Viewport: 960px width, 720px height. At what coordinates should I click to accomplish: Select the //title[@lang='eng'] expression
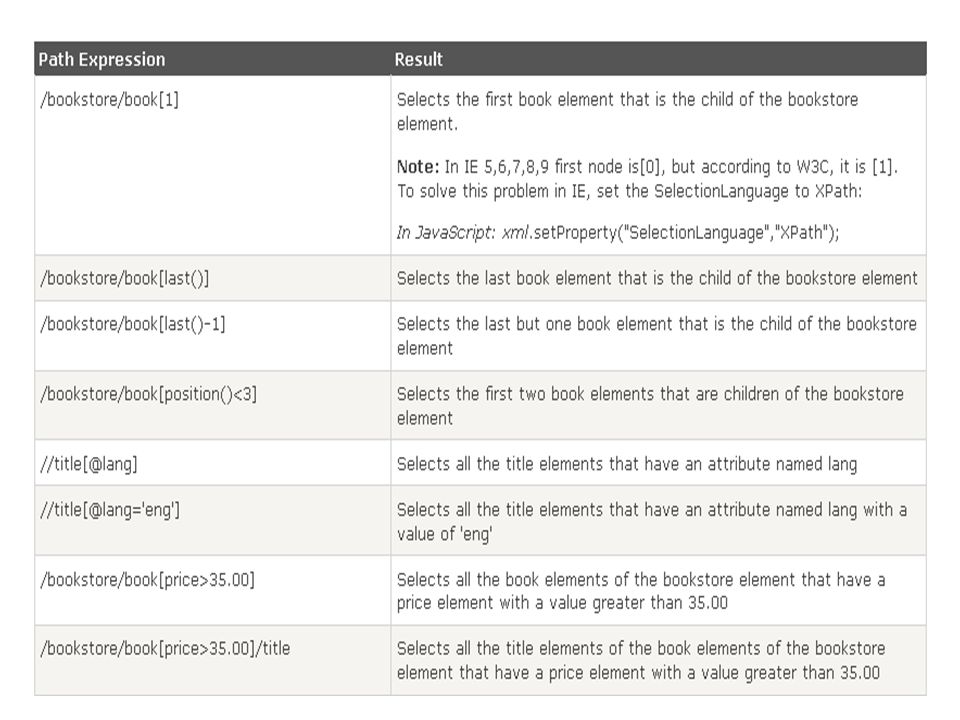[x=110, y=509]
